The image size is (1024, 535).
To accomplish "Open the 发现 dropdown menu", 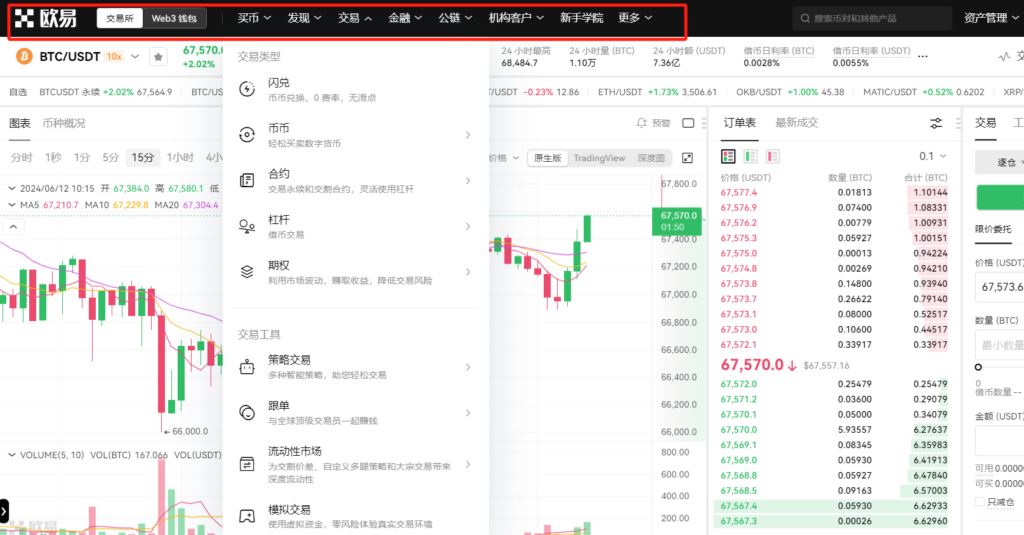I will [x=304, y=18].
